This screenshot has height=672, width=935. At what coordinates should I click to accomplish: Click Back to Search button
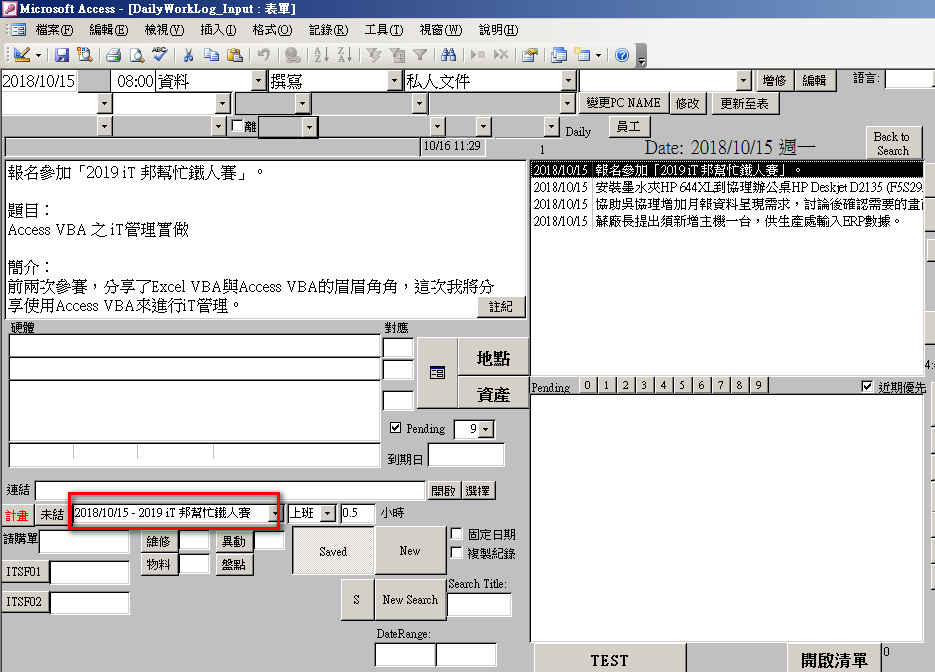[893, 144]
